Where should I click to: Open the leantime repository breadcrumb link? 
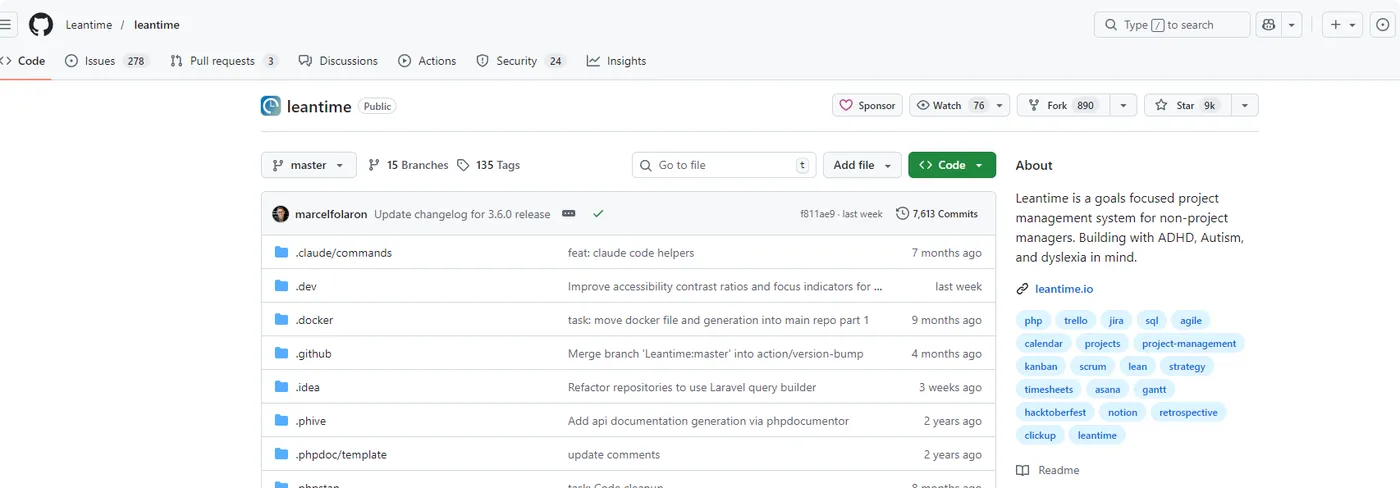(155, 24)
